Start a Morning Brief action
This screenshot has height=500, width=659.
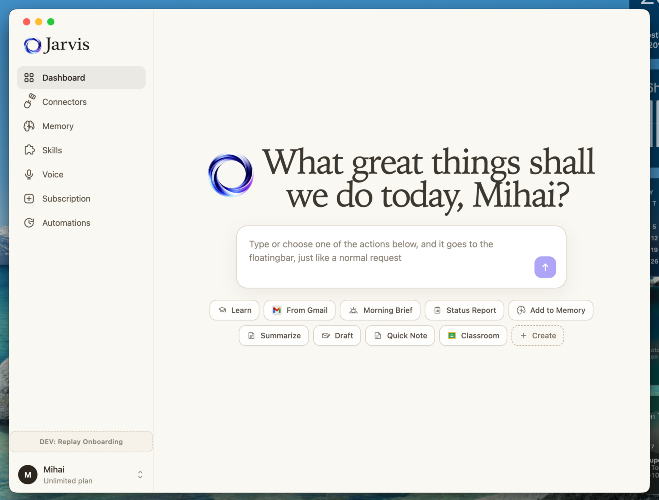380,310
